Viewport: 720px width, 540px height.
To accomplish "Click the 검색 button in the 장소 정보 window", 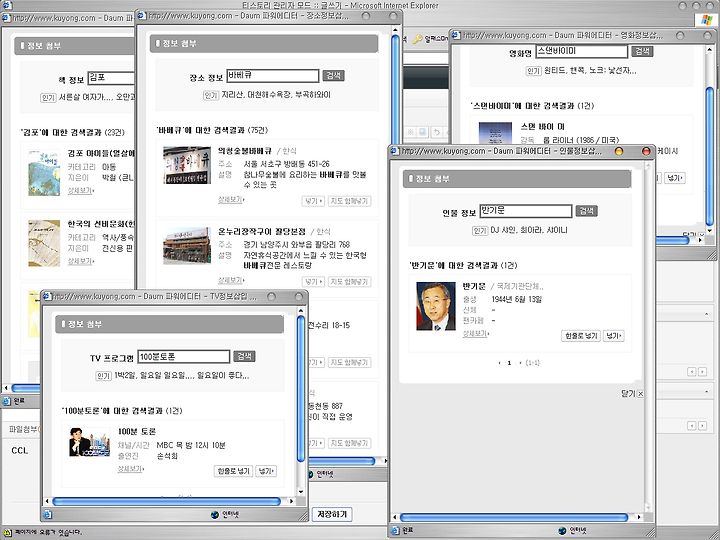I will 333,76.
